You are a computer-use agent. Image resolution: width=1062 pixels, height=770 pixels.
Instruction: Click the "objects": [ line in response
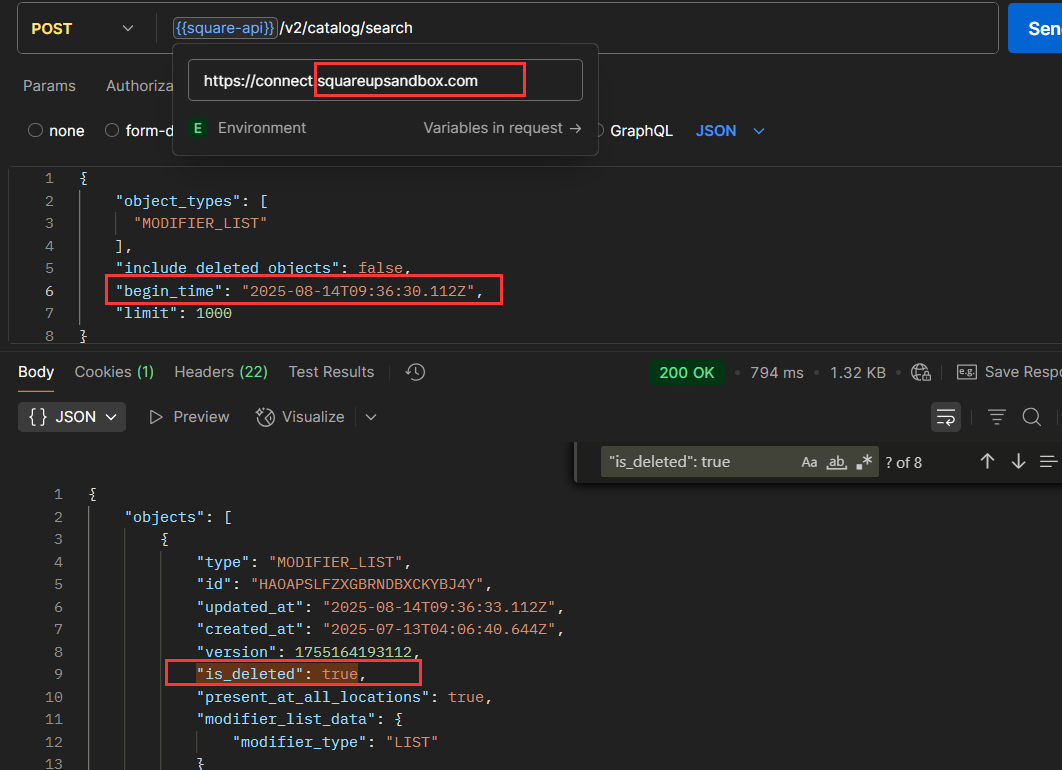point(178,517)
